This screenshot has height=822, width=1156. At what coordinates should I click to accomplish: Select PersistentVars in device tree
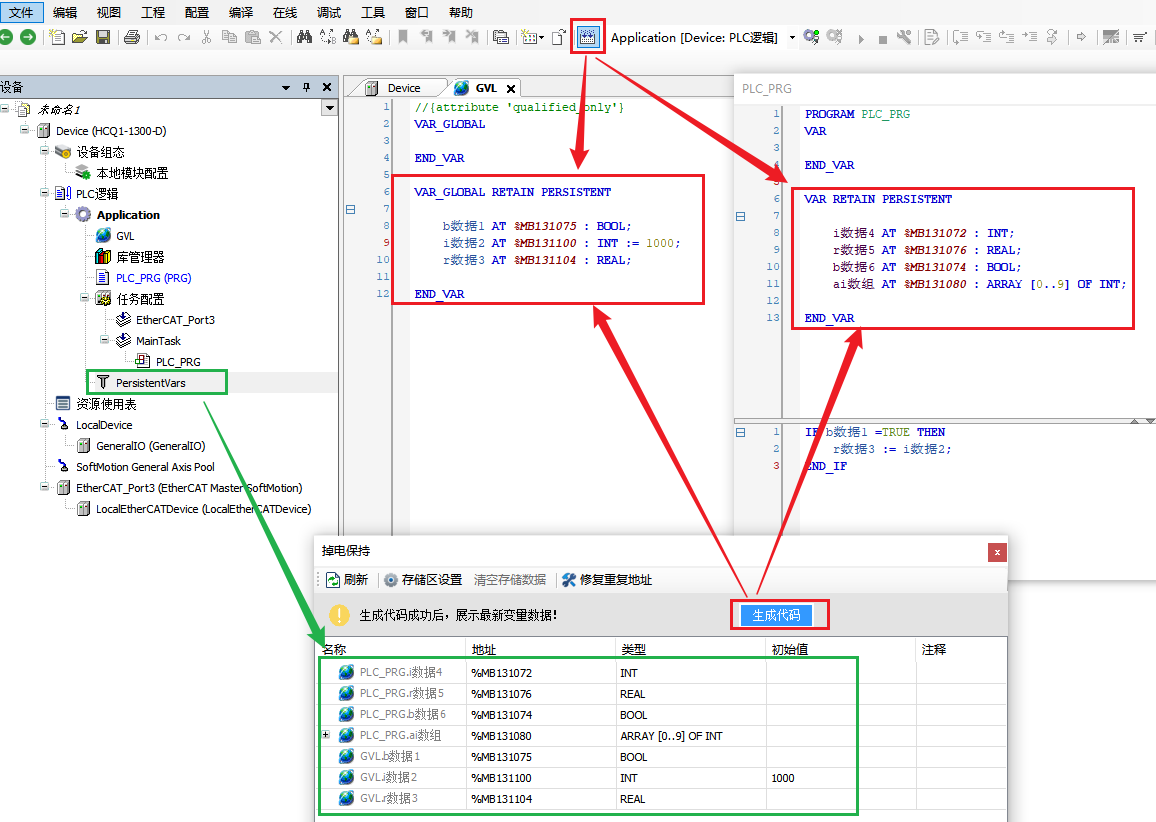(x=150, y=382)
